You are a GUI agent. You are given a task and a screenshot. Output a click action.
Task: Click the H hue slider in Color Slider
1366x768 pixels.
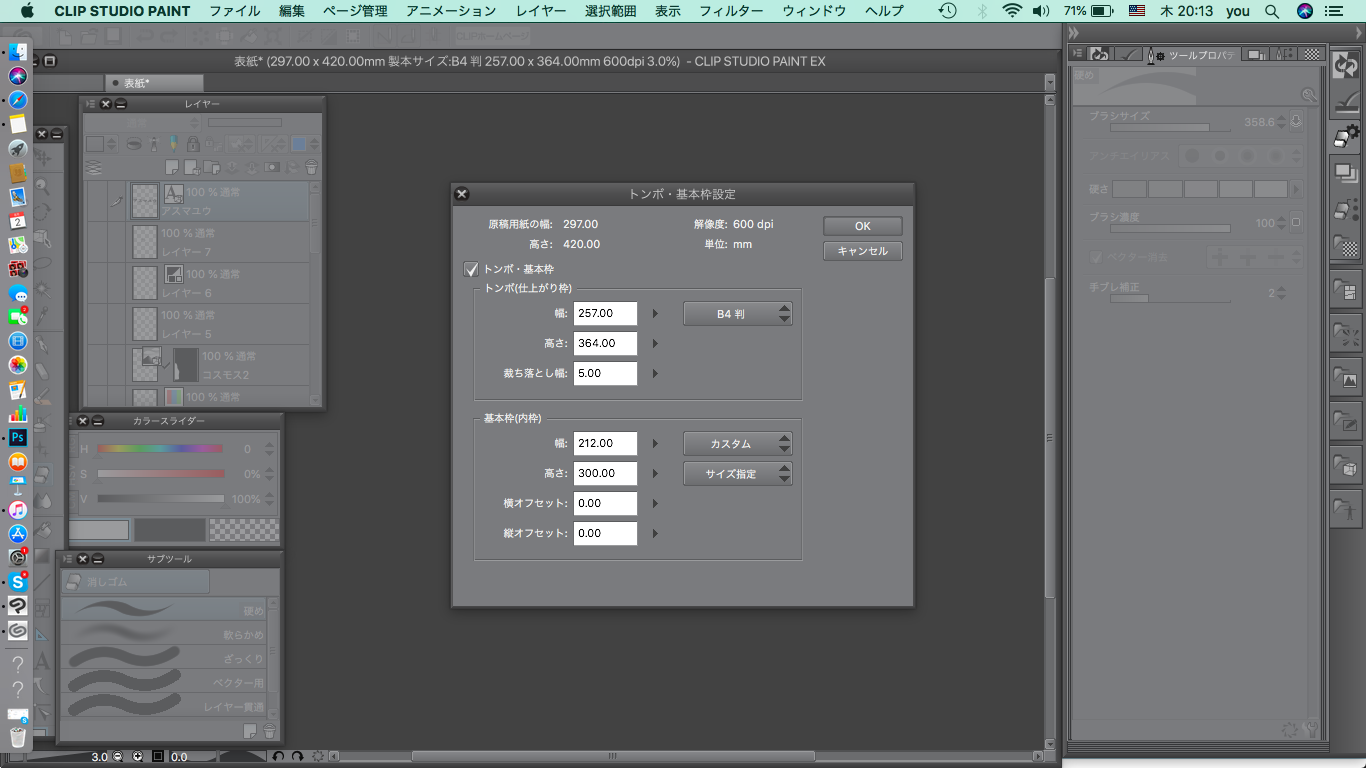pos(160,449)
